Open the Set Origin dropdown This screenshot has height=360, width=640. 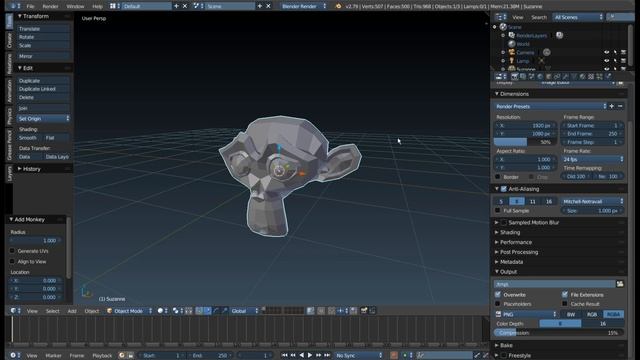point(43,118)
